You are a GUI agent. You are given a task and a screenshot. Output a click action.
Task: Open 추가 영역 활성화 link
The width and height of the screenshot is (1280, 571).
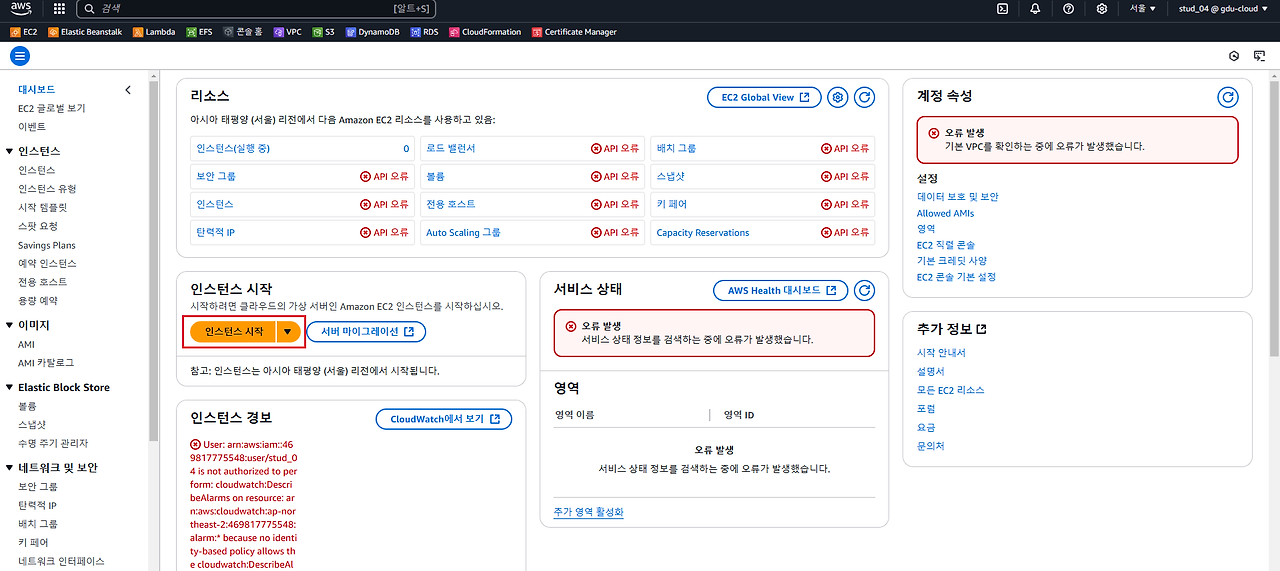[589, 512]
